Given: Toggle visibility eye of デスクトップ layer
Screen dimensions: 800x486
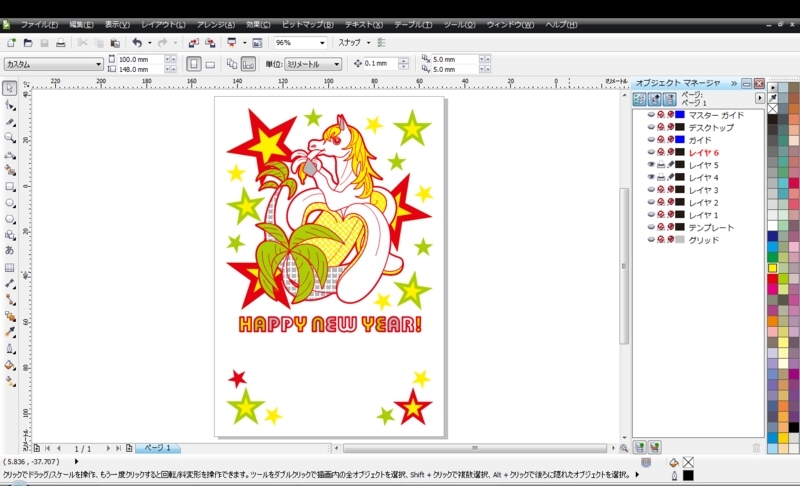Looking at the screenshot, I should point(651,127).
